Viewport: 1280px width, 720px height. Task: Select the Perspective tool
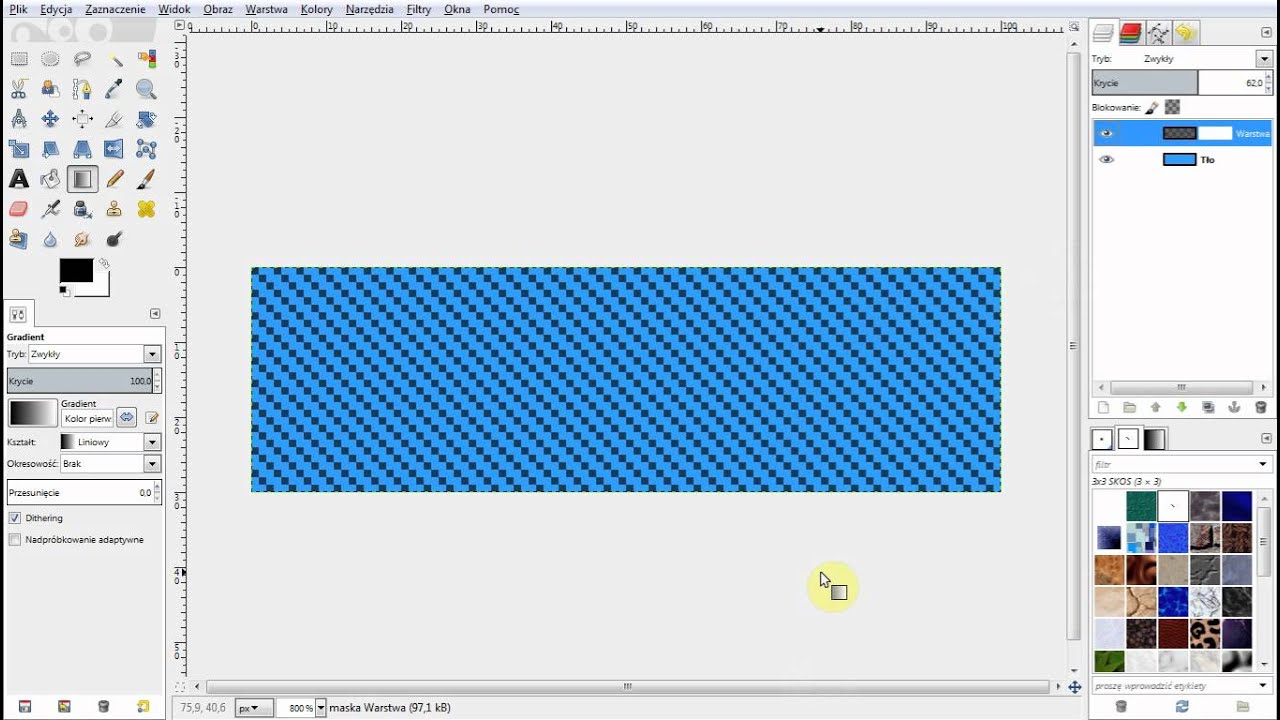82,149
